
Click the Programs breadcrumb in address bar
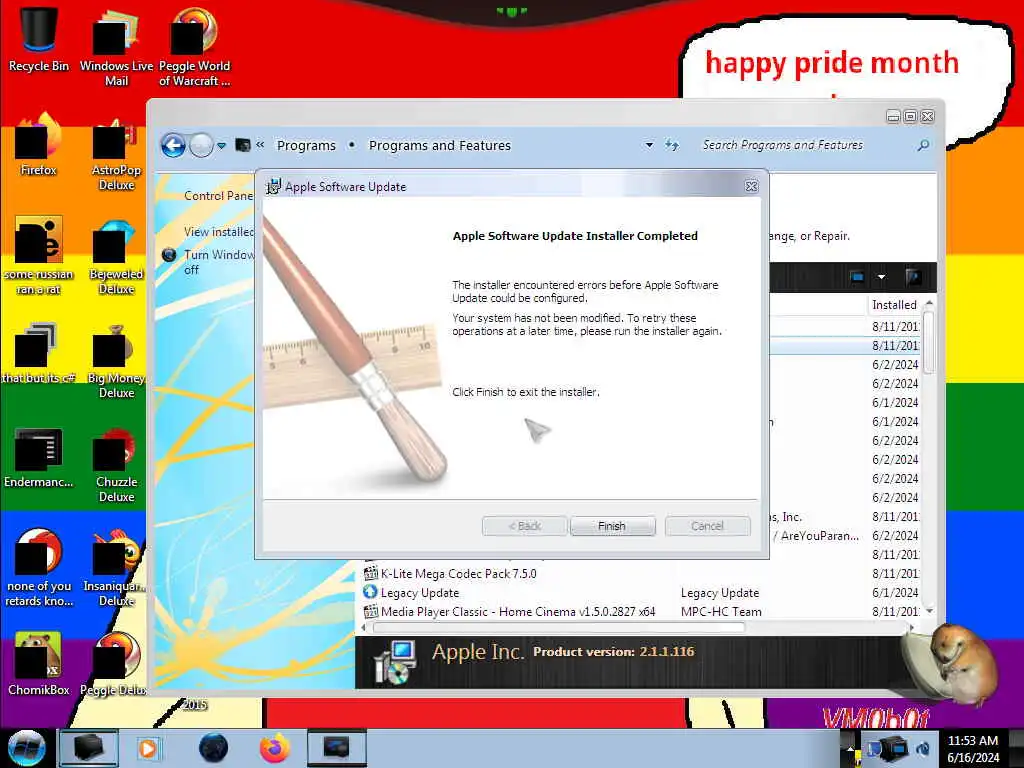[306, 145]
